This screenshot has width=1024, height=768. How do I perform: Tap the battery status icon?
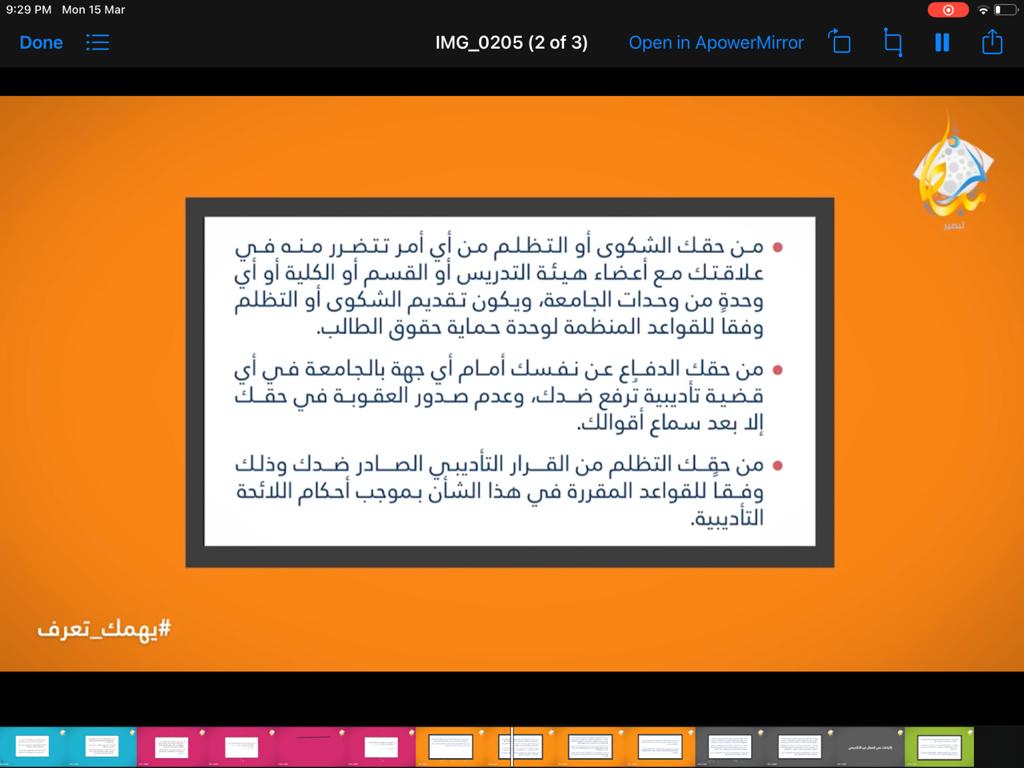pos(1004,10)
